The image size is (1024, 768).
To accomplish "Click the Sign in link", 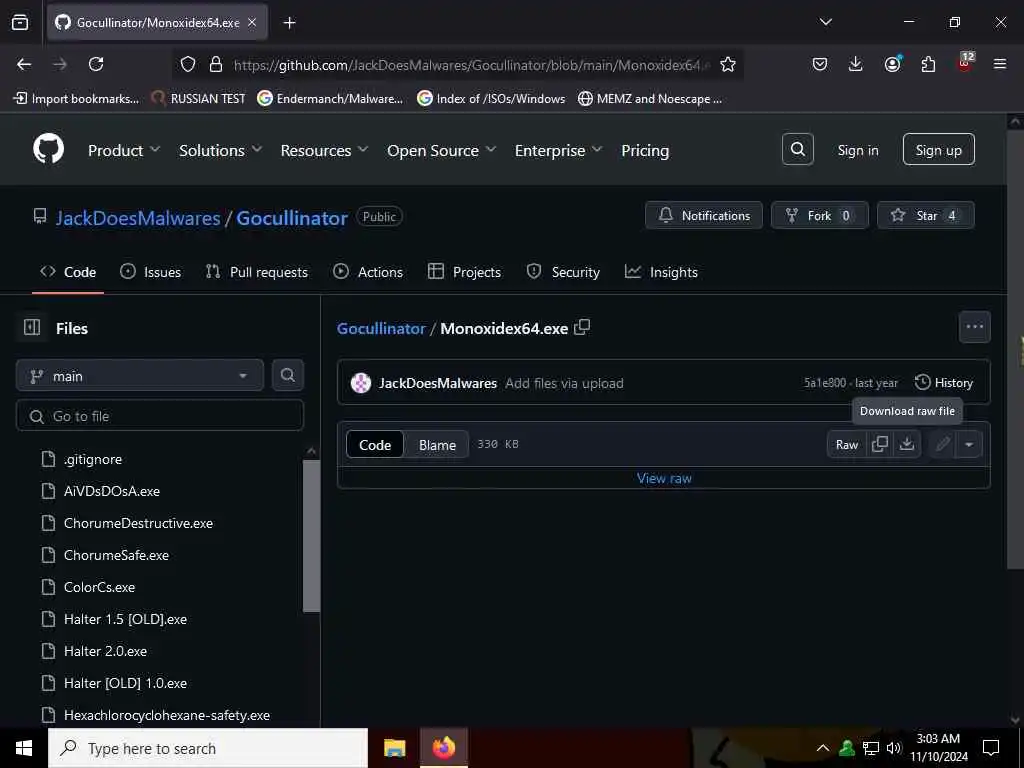I will click(857, 150).
